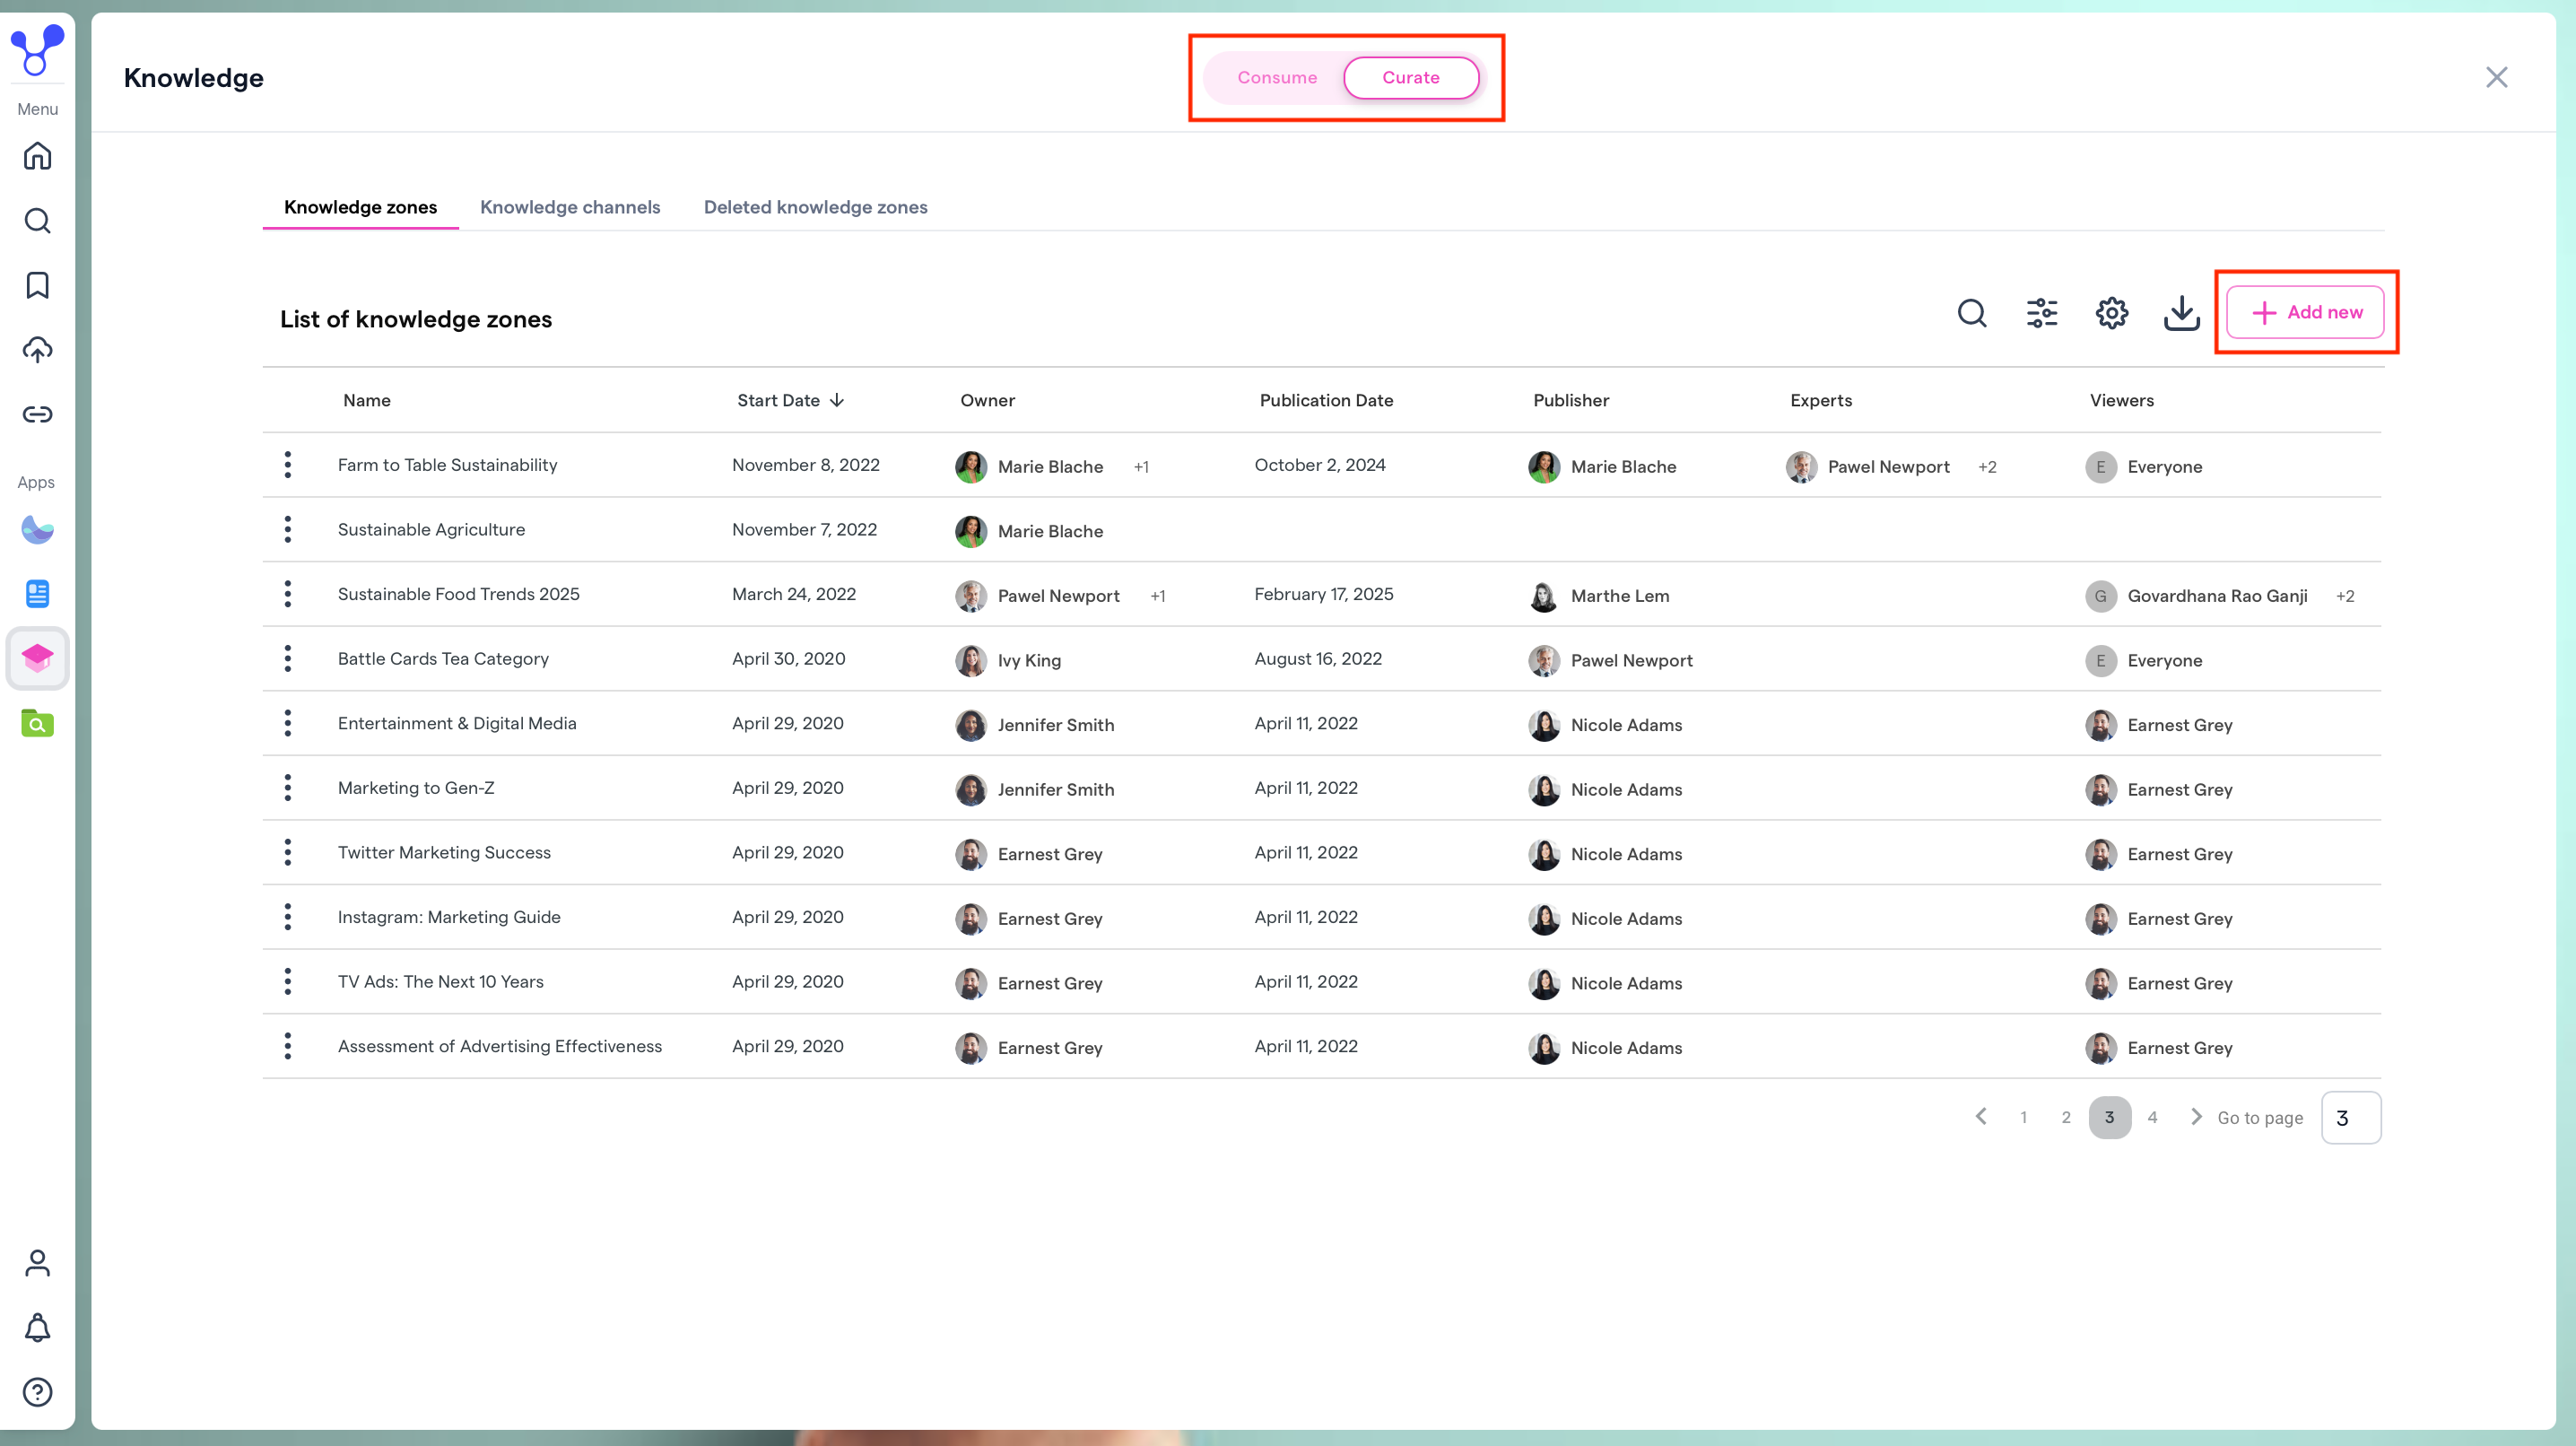
Task: Open Sustainable Agriculture zone
Action: coord(431,529)
